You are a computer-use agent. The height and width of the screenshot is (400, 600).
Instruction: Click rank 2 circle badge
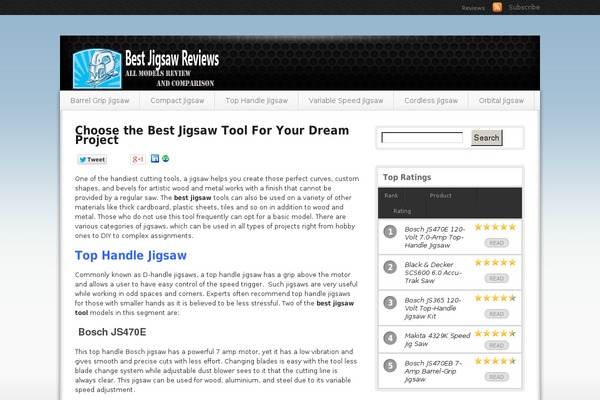(390, 267)
